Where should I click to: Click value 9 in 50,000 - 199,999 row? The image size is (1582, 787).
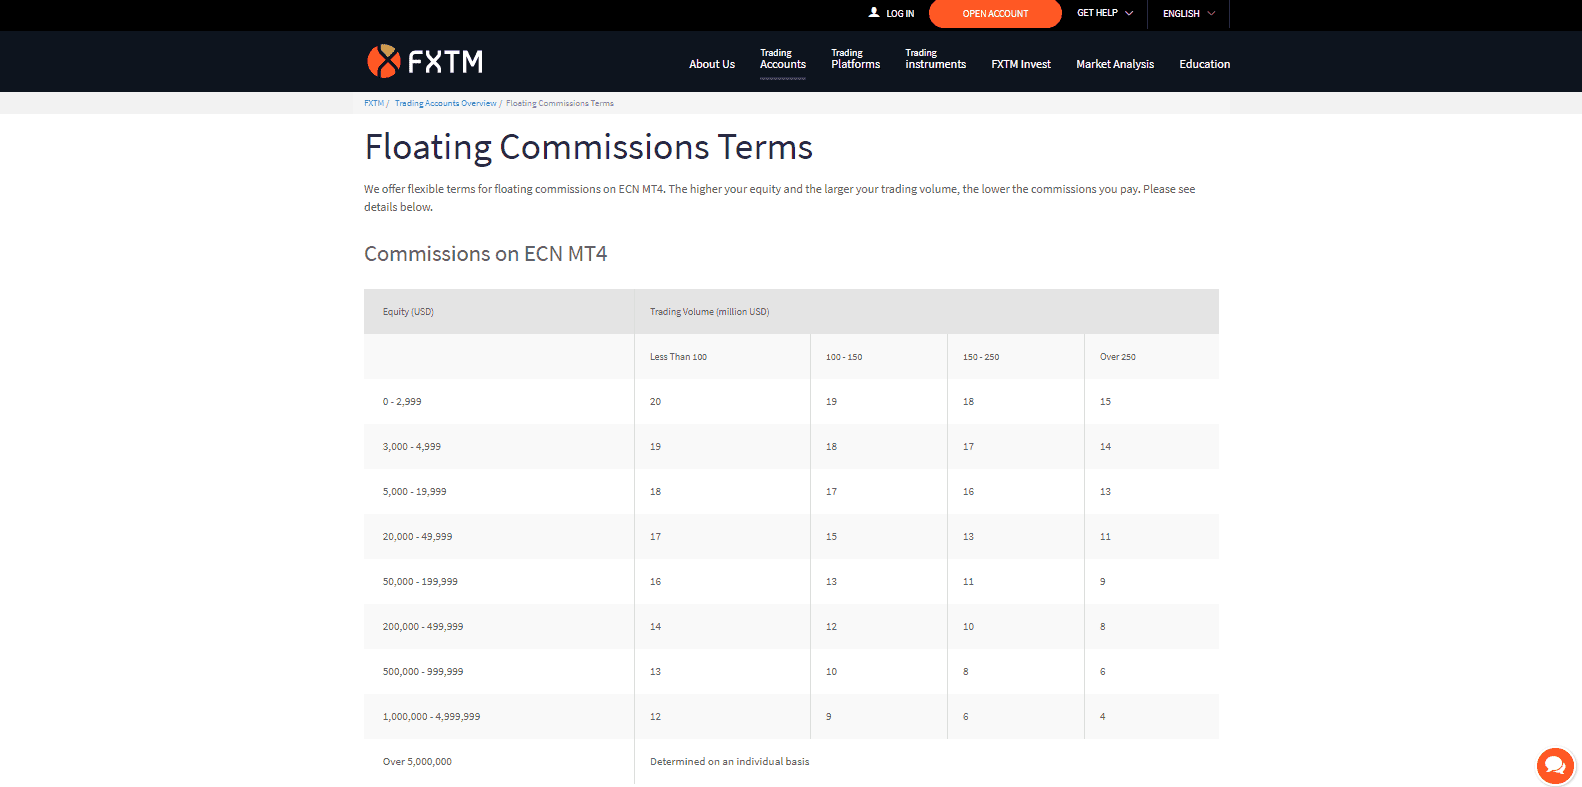pos(1103,582)
